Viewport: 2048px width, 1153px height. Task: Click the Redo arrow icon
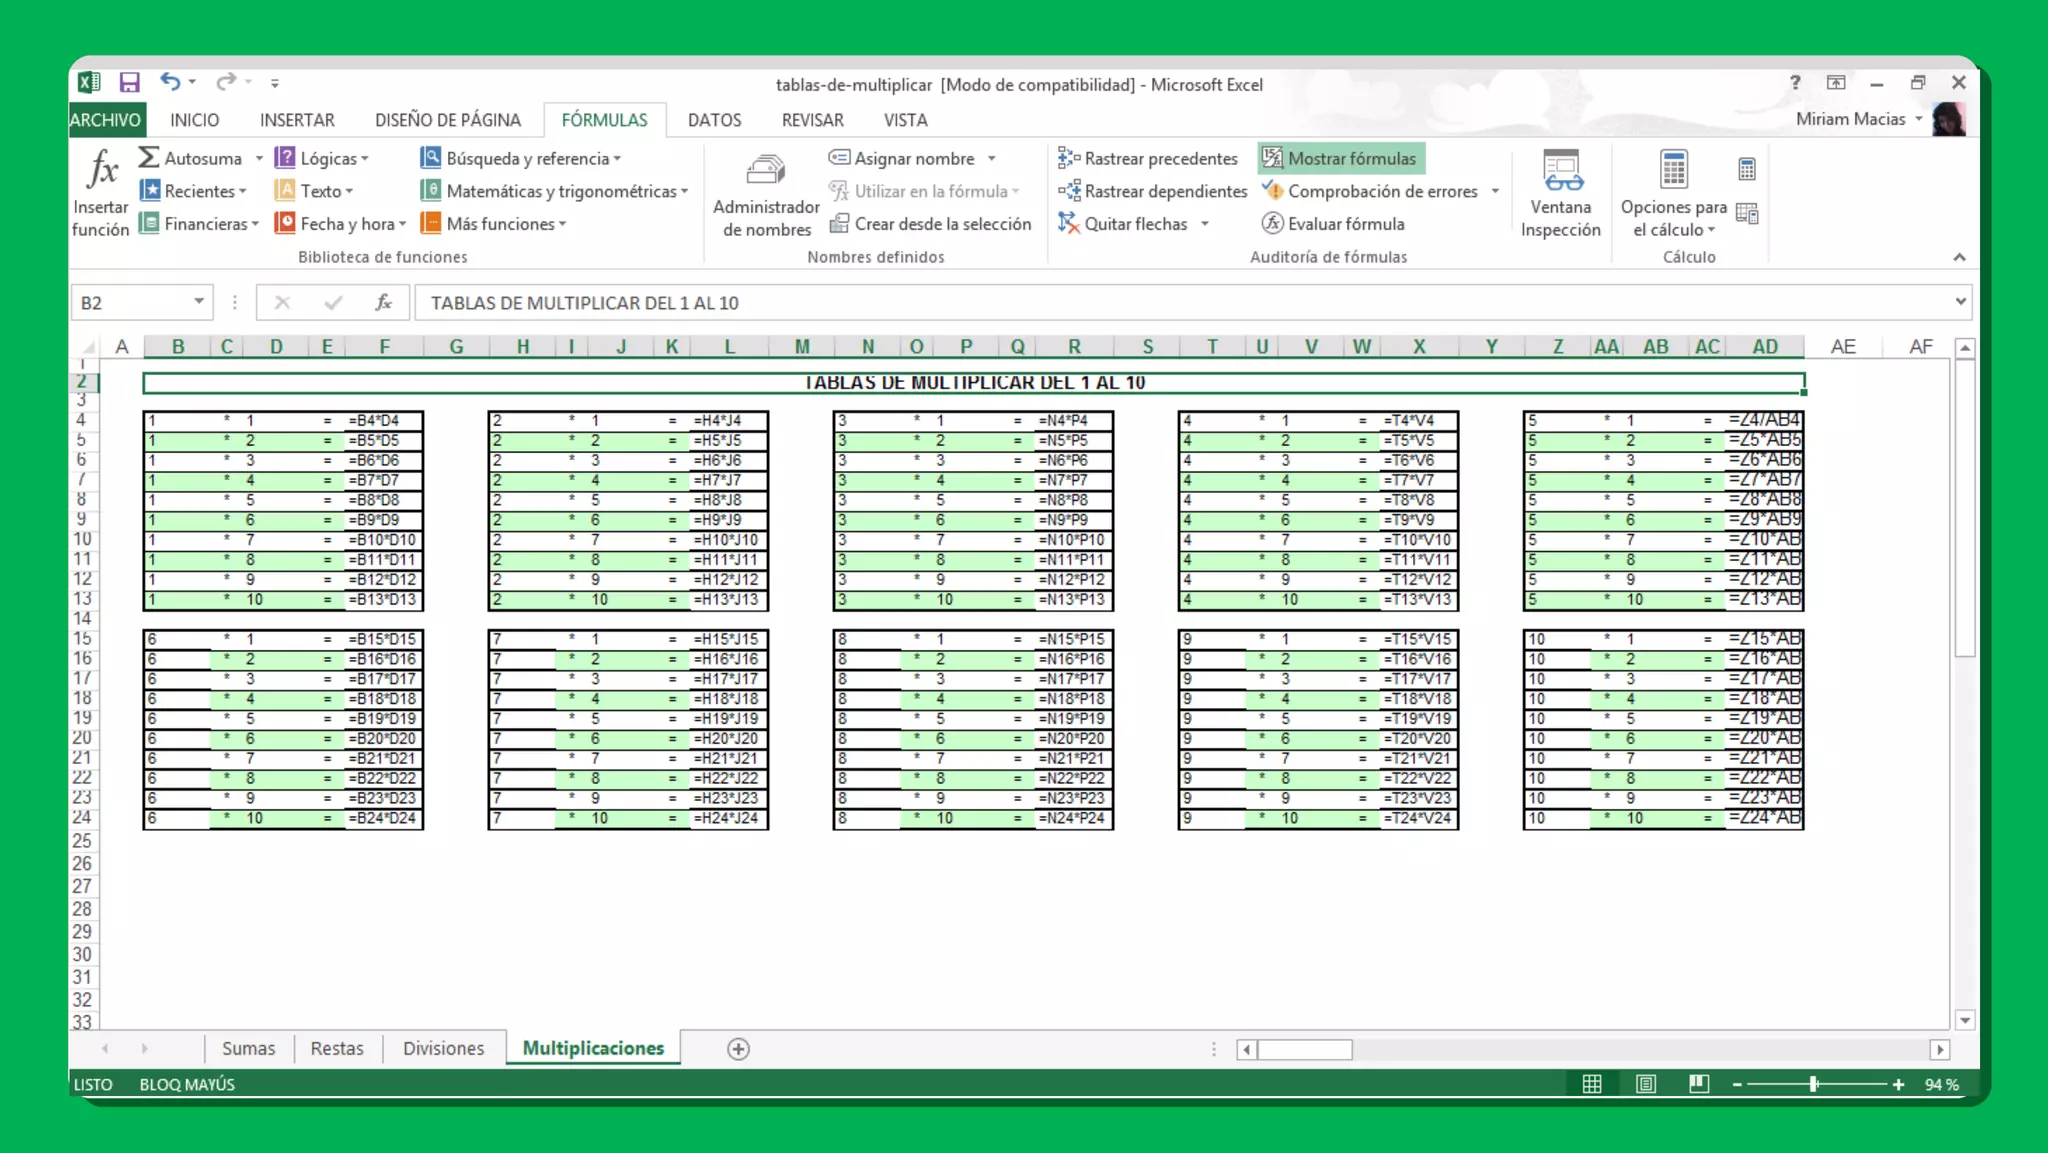[x=226, y=82]
